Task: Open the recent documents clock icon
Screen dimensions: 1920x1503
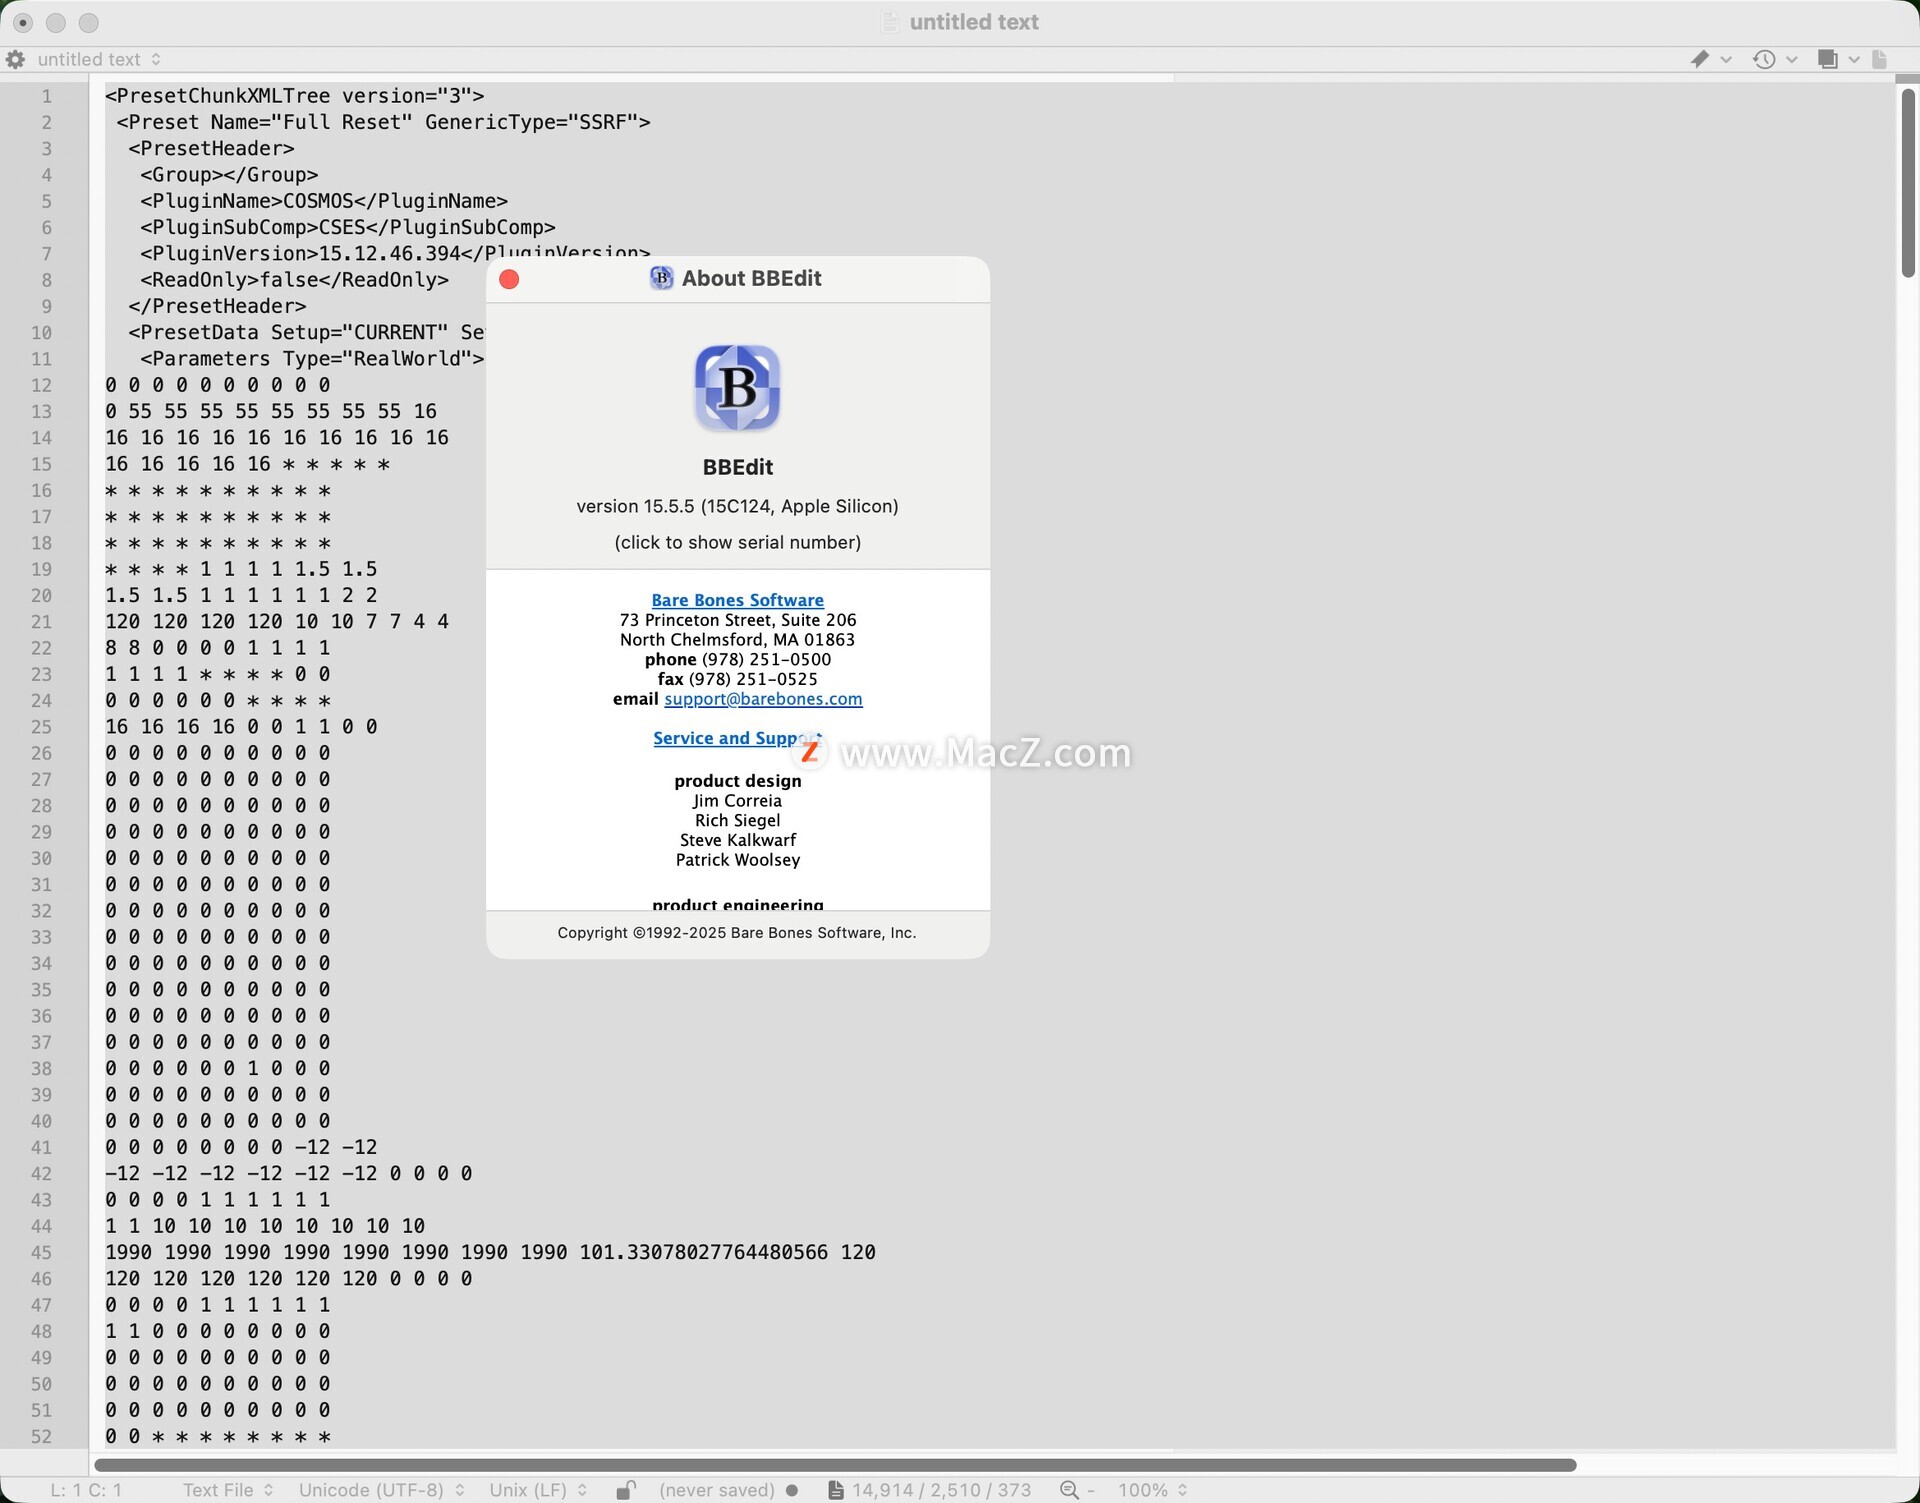Action: (1764, 60)
